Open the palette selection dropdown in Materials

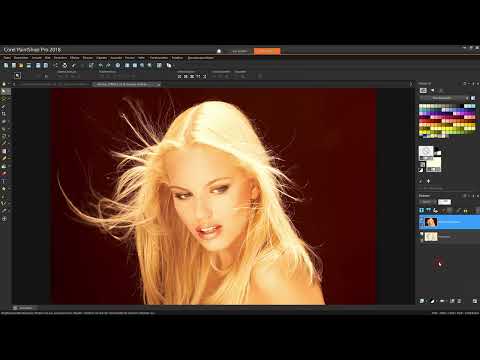(443, 98)
